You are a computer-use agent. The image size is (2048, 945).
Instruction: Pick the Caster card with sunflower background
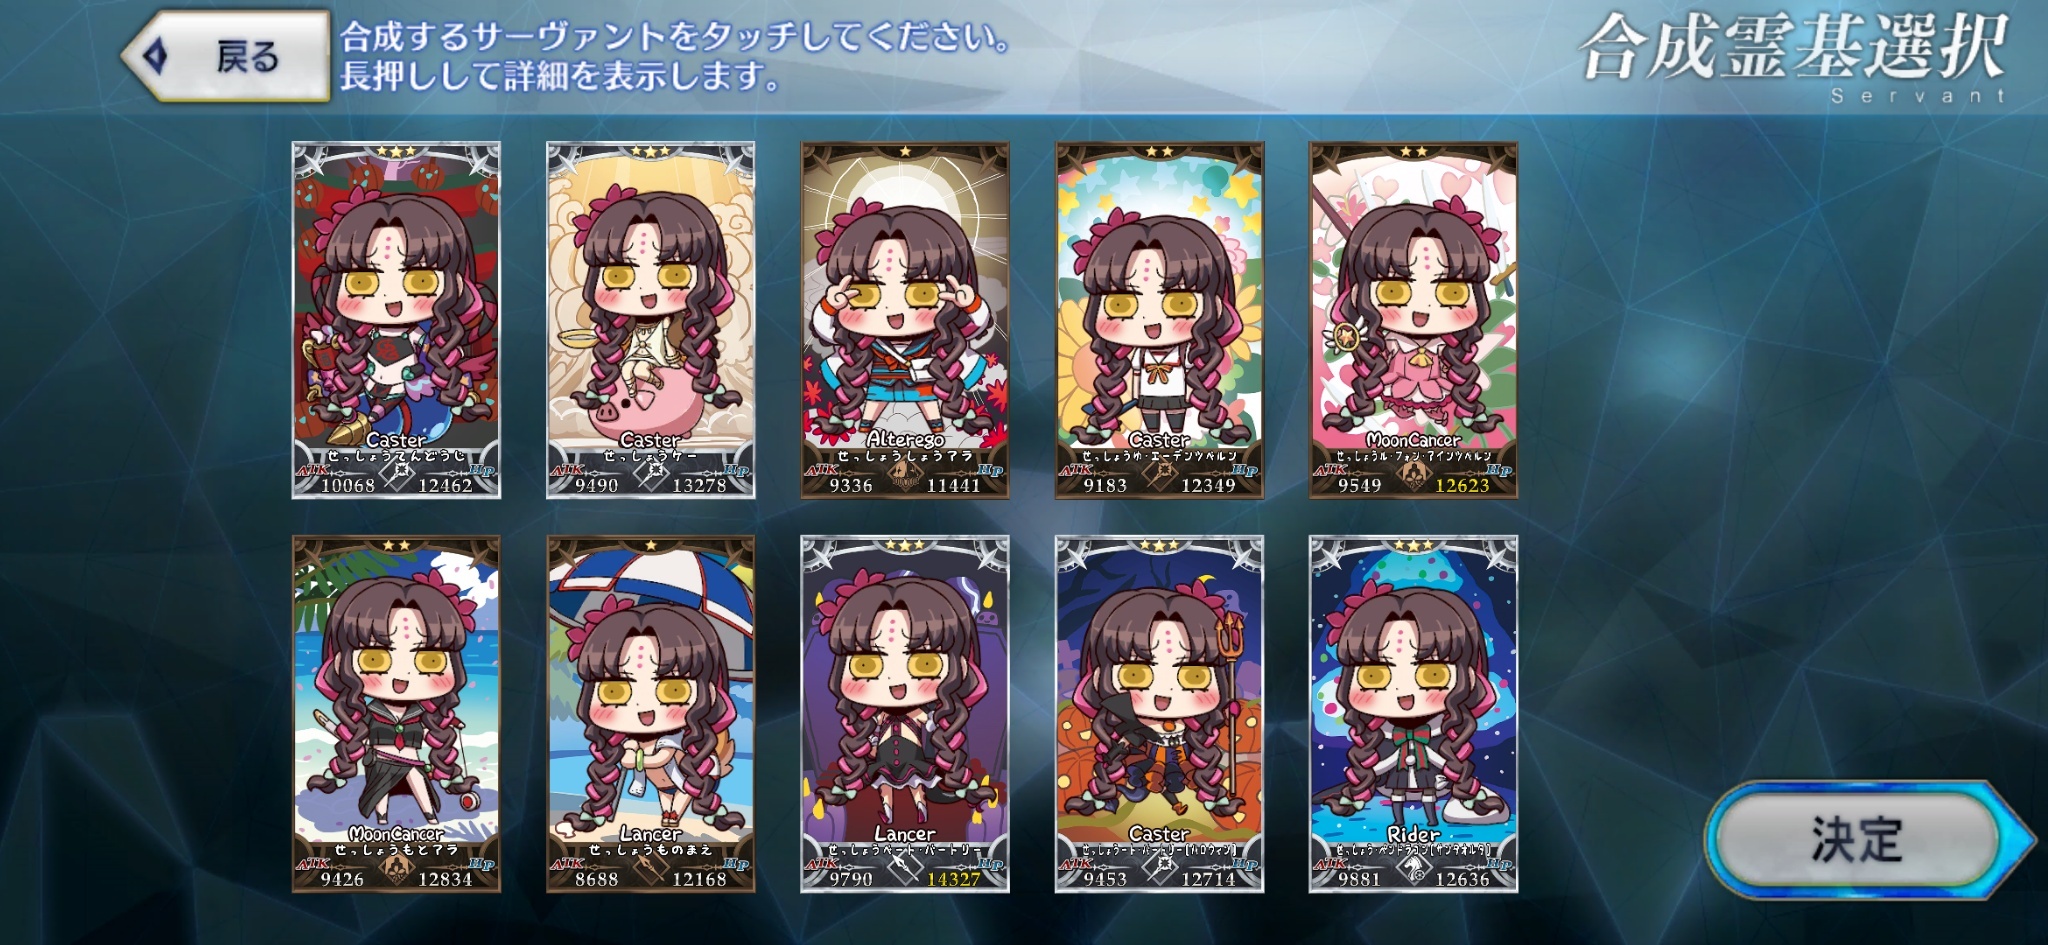1160,320
